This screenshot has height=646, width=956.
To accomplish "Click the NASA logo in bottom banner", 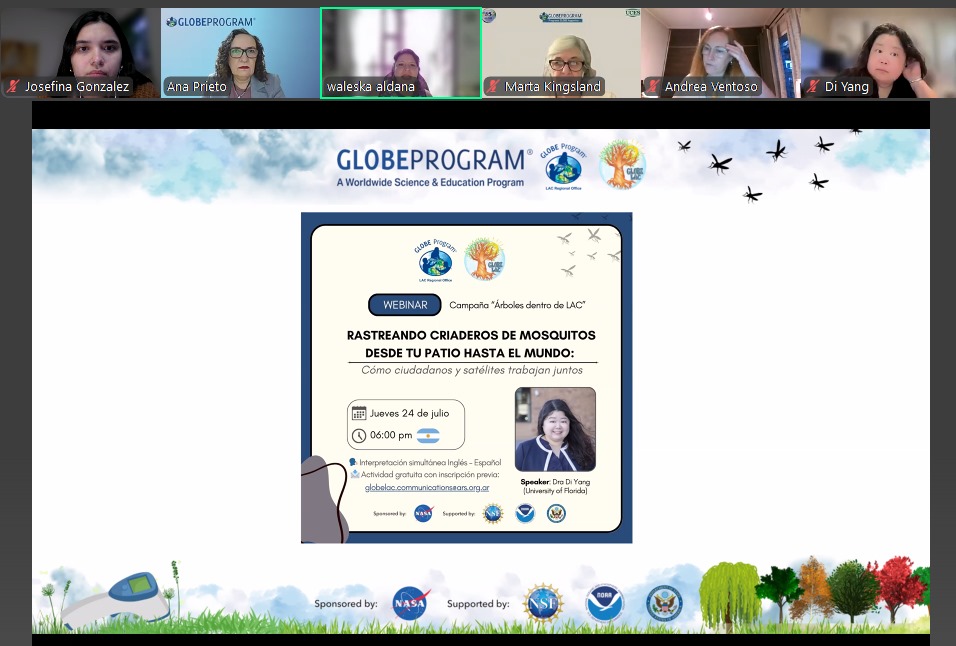I will (x=410, y=603).
